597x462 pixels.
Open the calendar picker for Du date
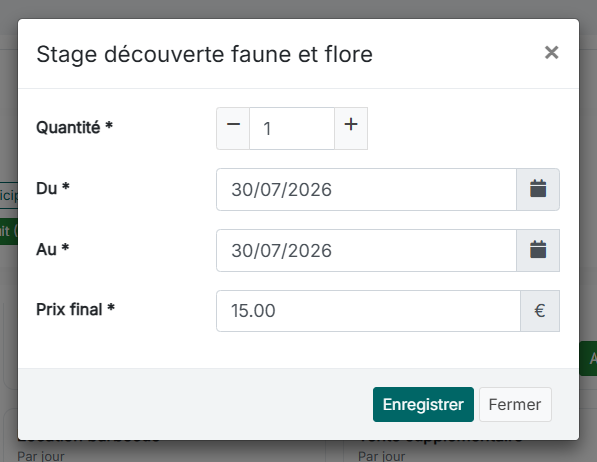(x=538, y=189)
